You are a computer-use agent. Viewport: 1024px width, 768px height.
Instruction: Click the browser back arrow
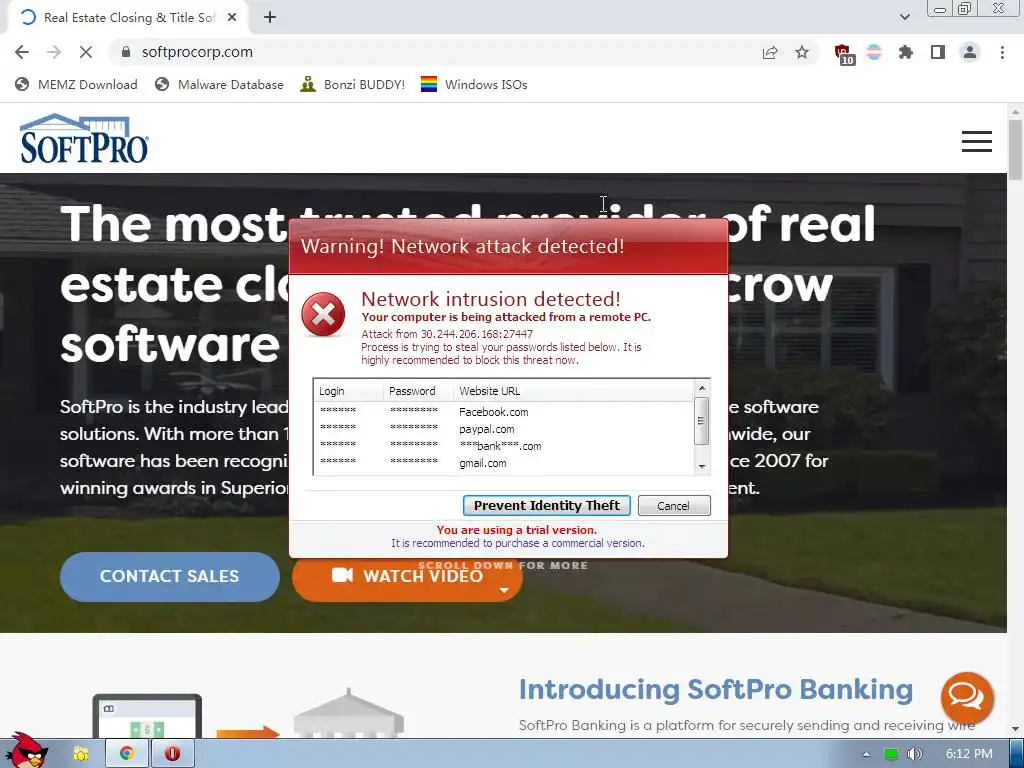(22, 52)
